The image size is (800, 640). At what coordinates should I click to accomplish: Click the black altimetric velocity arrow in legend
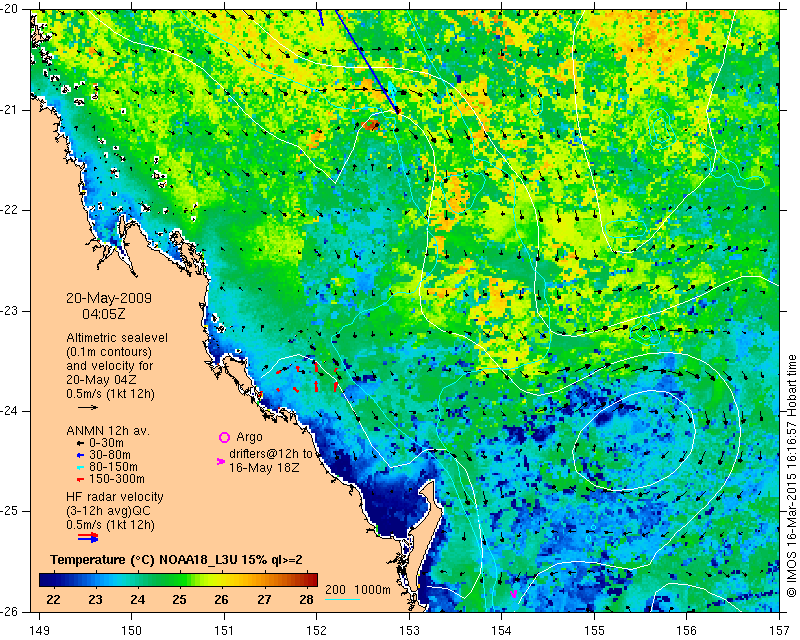(x=88, y=407)
